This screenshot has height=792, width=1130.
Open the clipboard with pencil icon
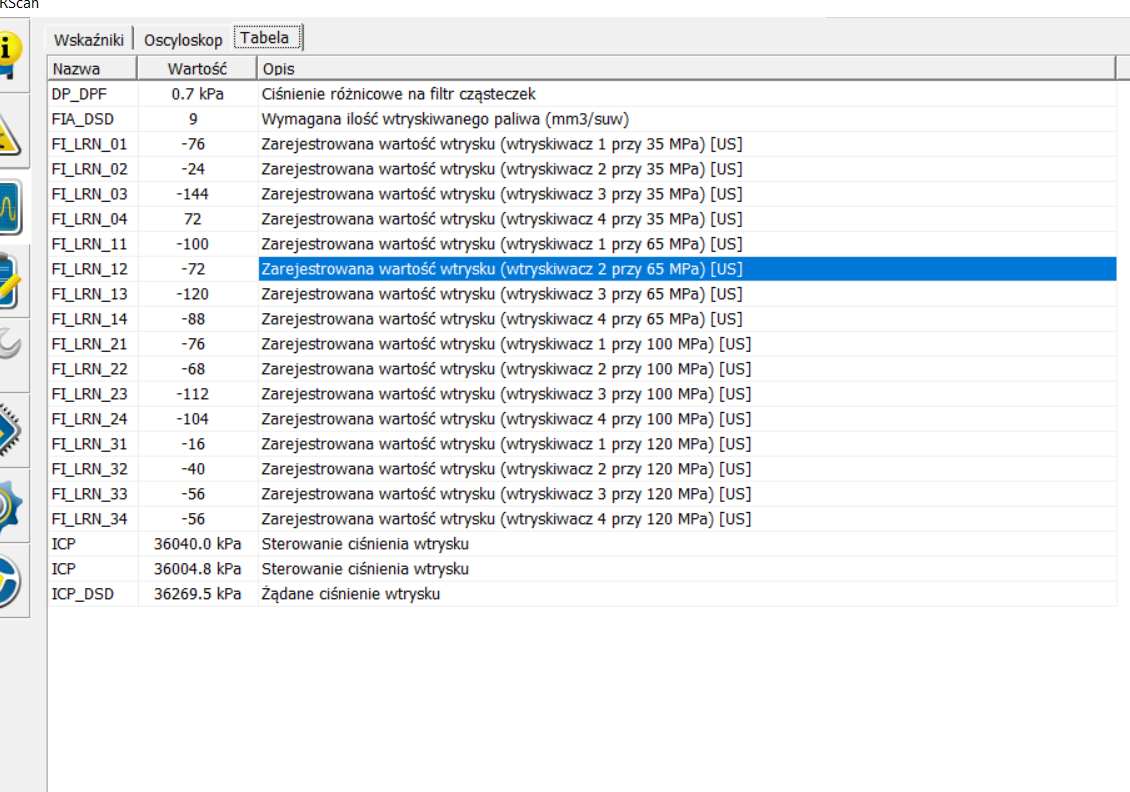(x=10, y=282)
